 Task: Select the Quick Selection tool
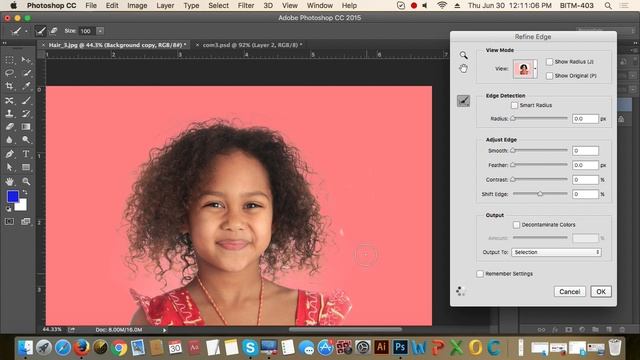point(26,73)
